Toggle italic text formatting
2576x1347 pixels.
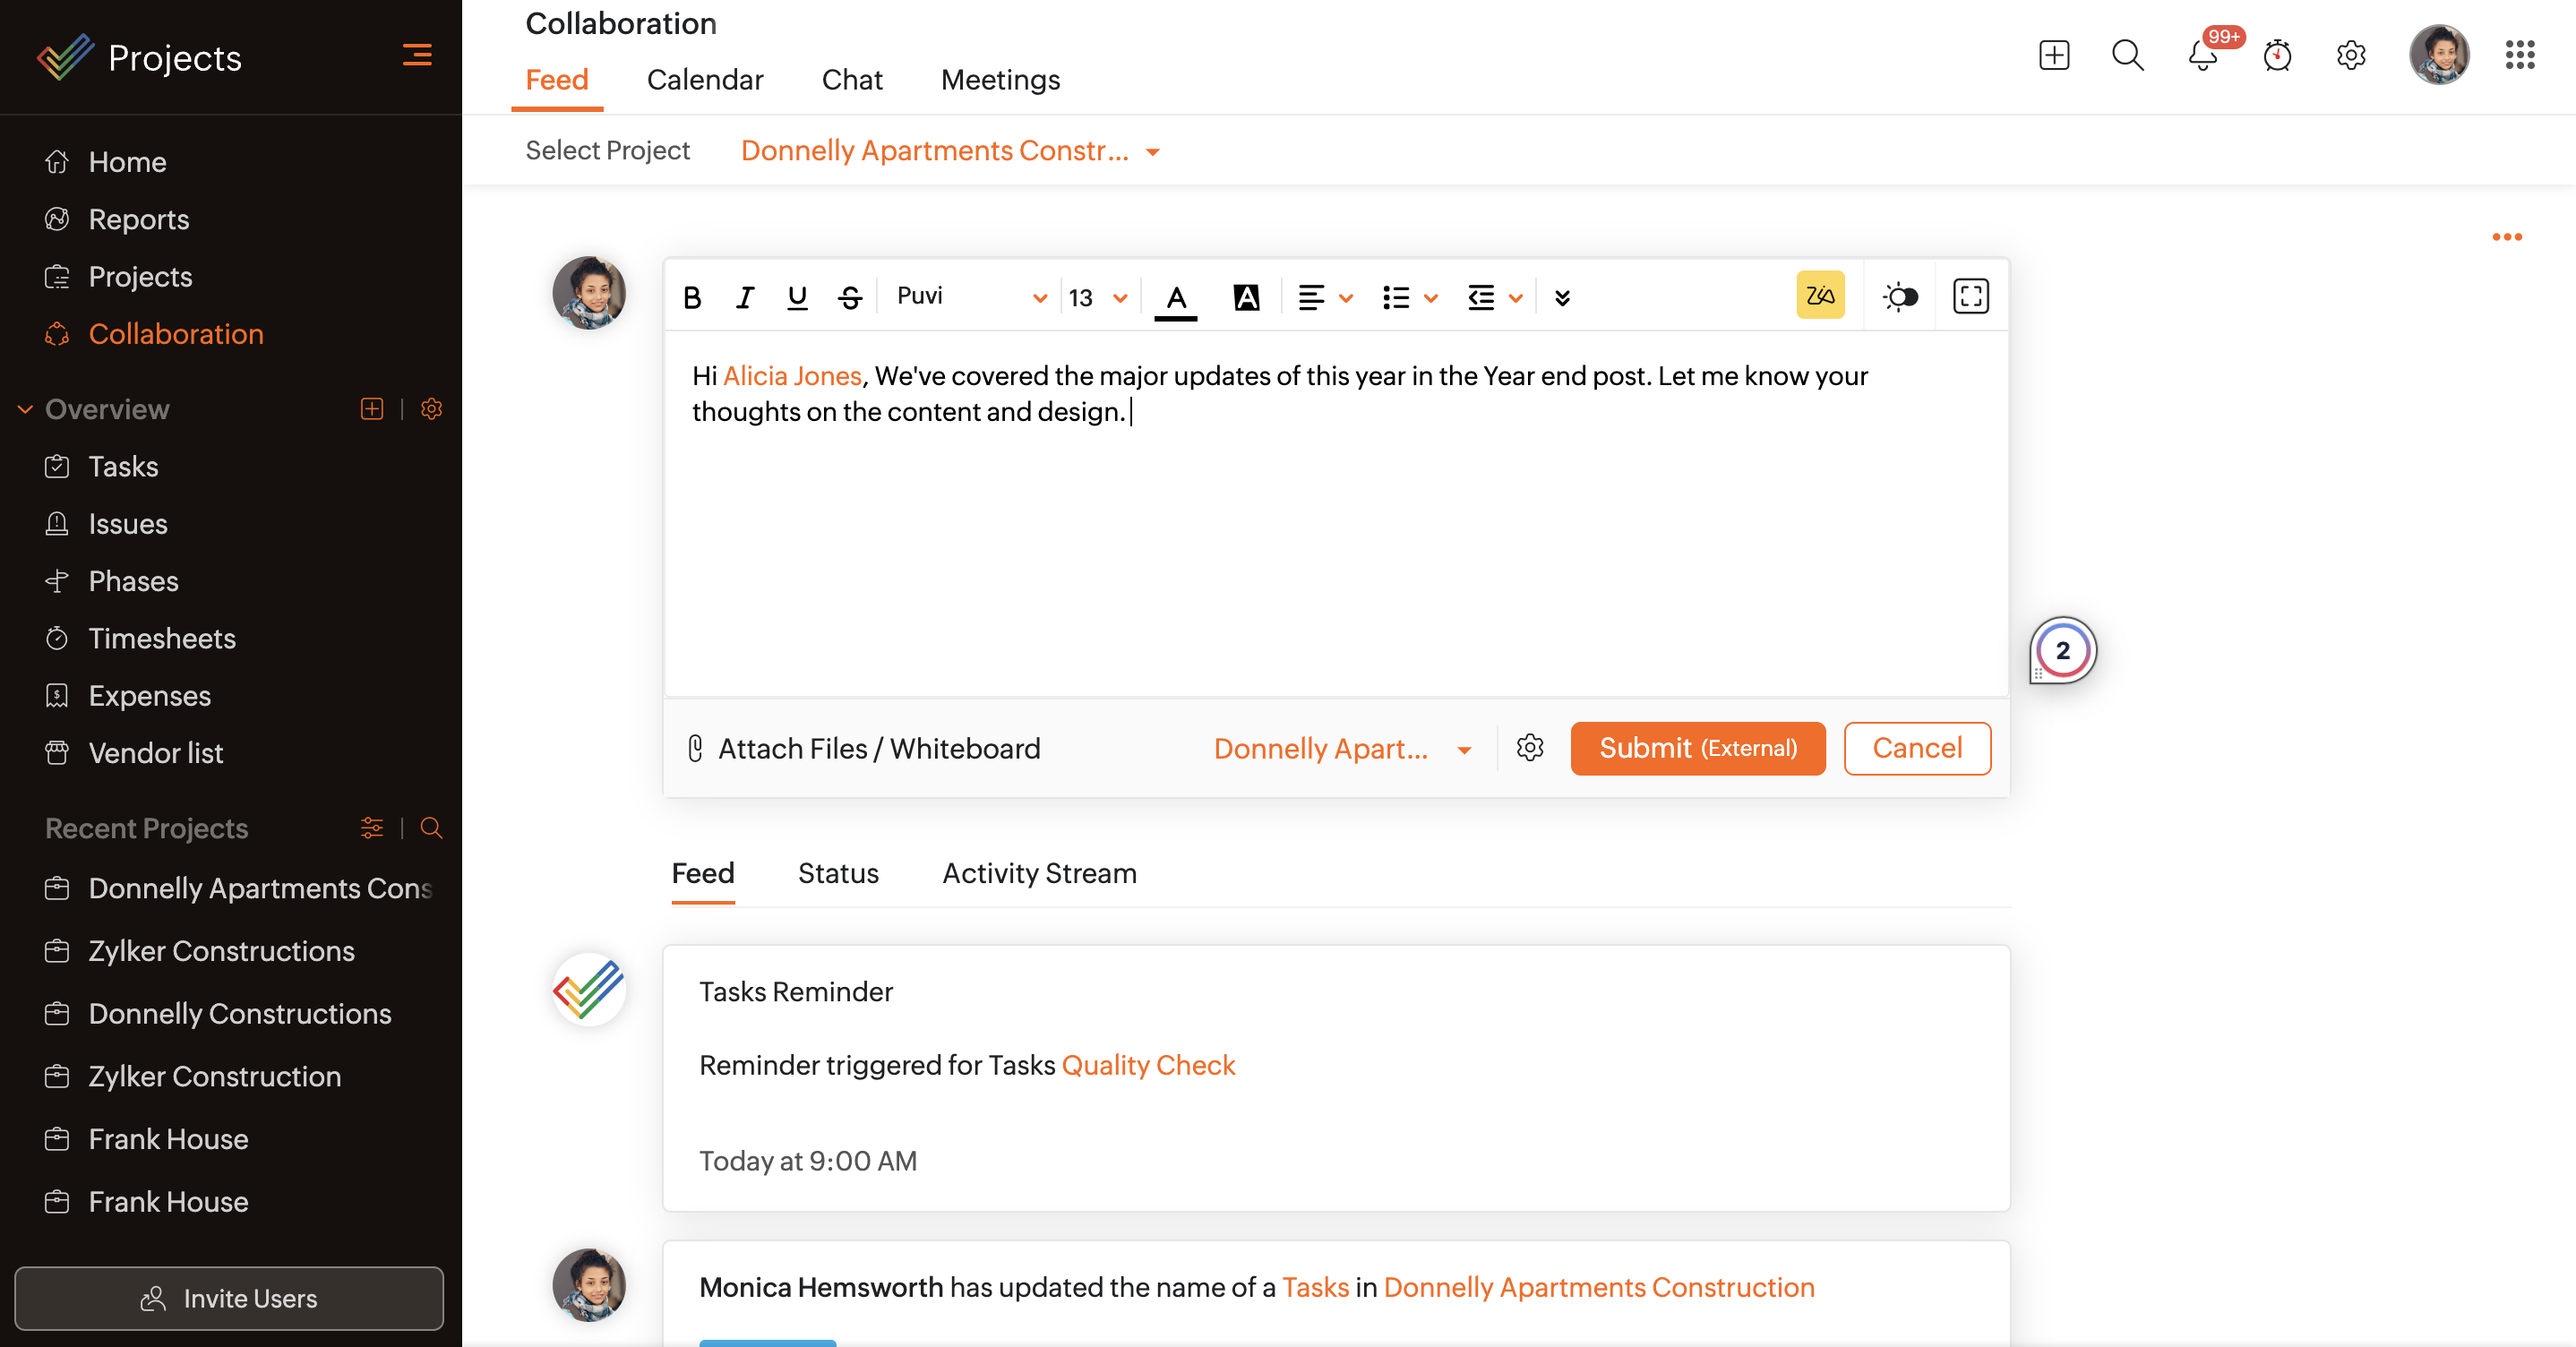(745, 297)
